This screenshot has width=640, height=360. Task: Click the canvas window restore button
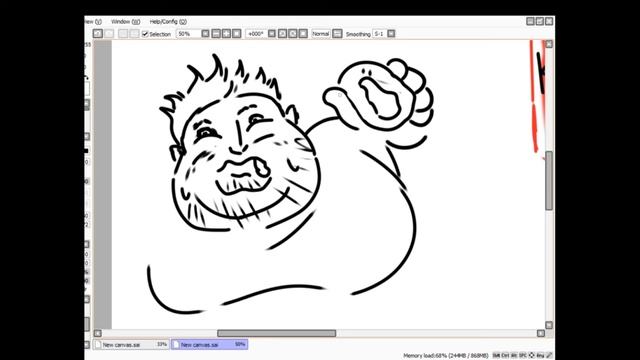[540, 21]
